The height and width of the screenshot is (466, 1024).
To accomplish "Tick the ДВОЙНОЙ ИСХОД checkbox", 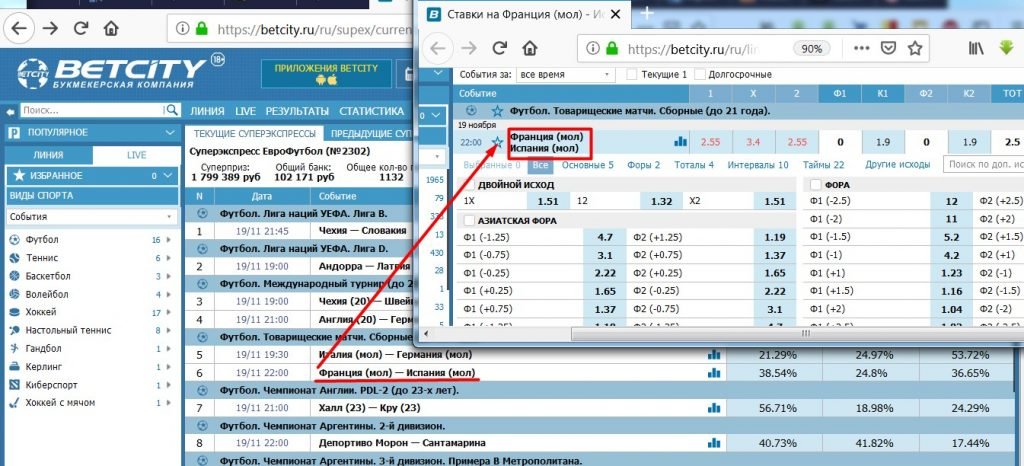I will tap(469, 185).
